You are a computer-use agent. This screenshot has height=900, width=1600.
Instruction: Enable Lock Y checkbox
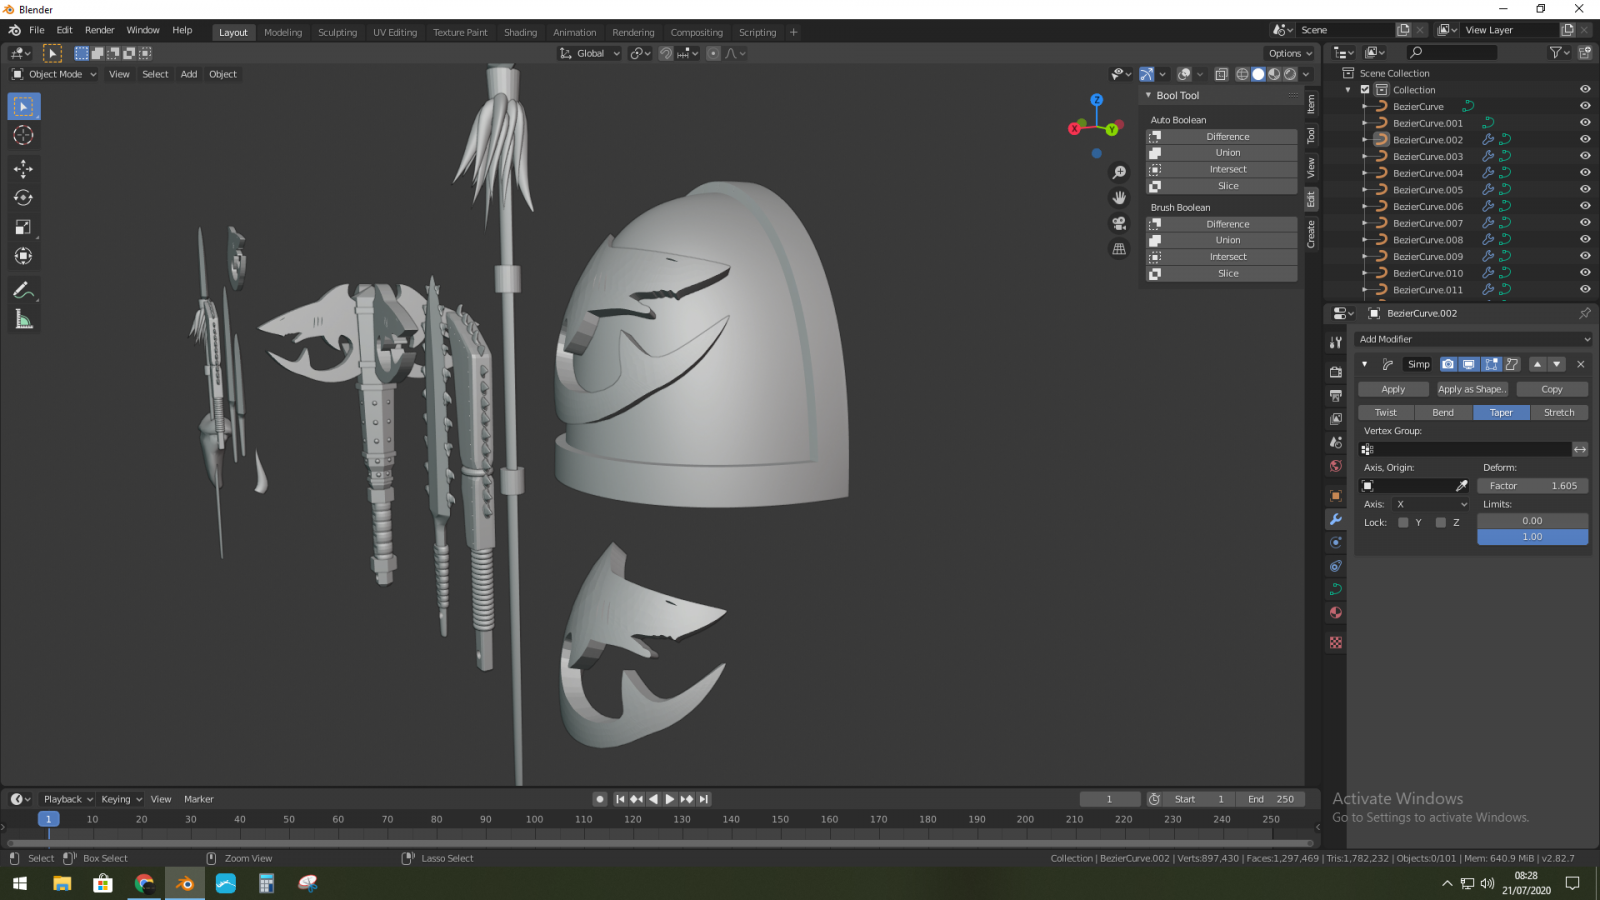tap(1403, 522)
